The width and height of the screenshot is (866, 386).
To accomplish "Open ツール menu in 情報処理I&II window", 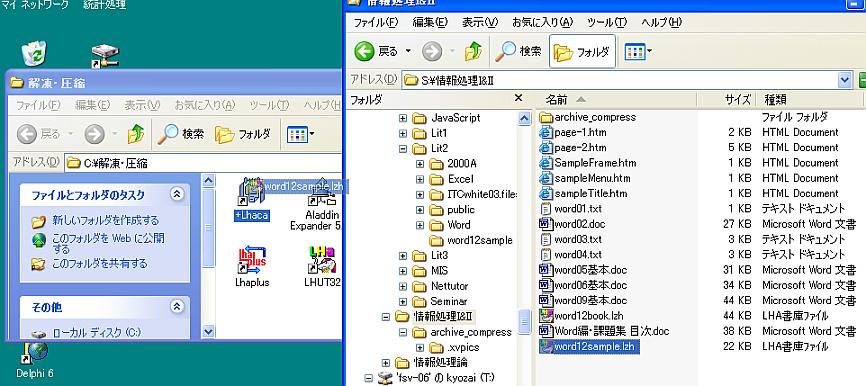I will (607, 23).
